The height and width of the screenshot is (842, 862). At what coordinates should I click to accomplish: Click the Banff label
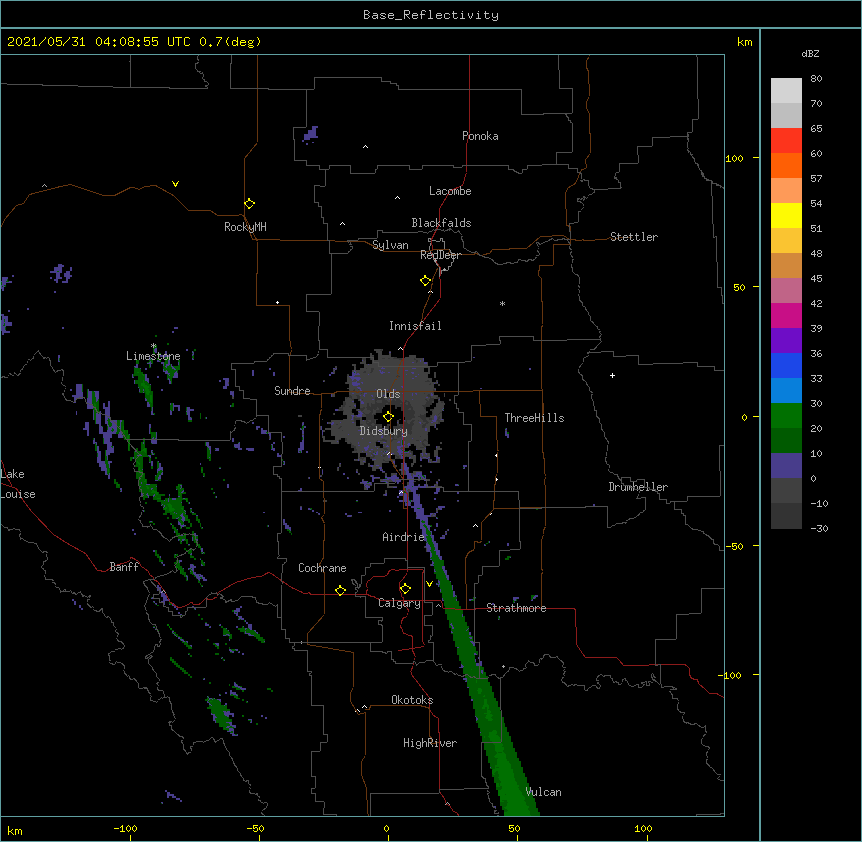[124, 567]
